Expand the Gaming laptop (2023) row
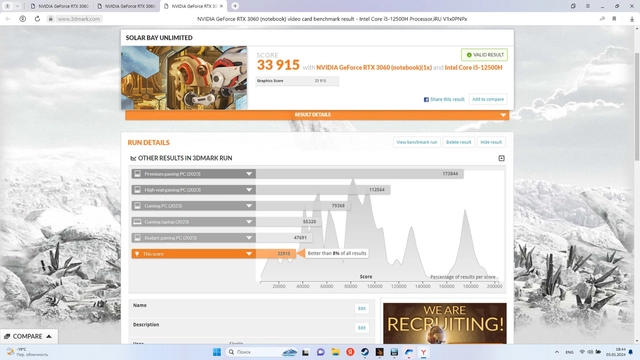Image resolution: width=640 pixels, height=360 pixels. pyautogui.click(x=193, y=222)
